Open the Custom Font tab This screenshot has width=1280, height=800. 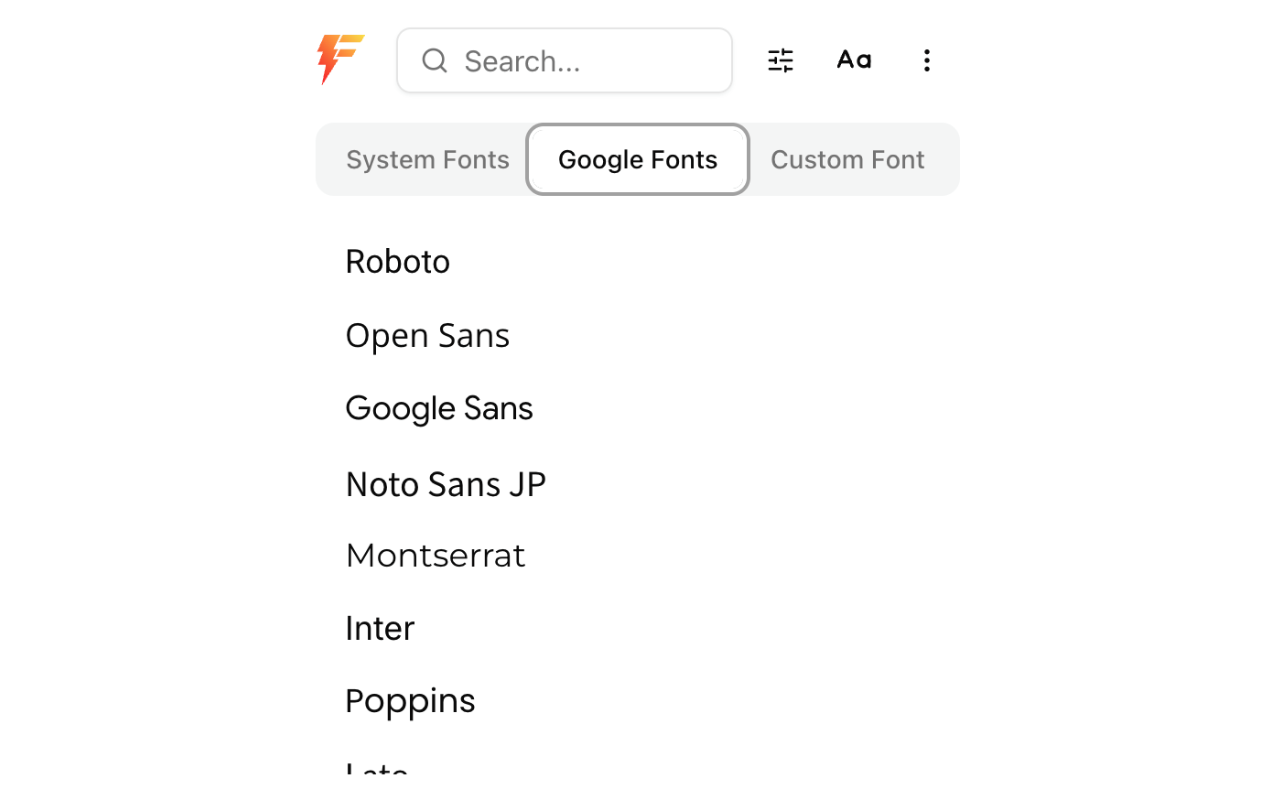[847, 160]
